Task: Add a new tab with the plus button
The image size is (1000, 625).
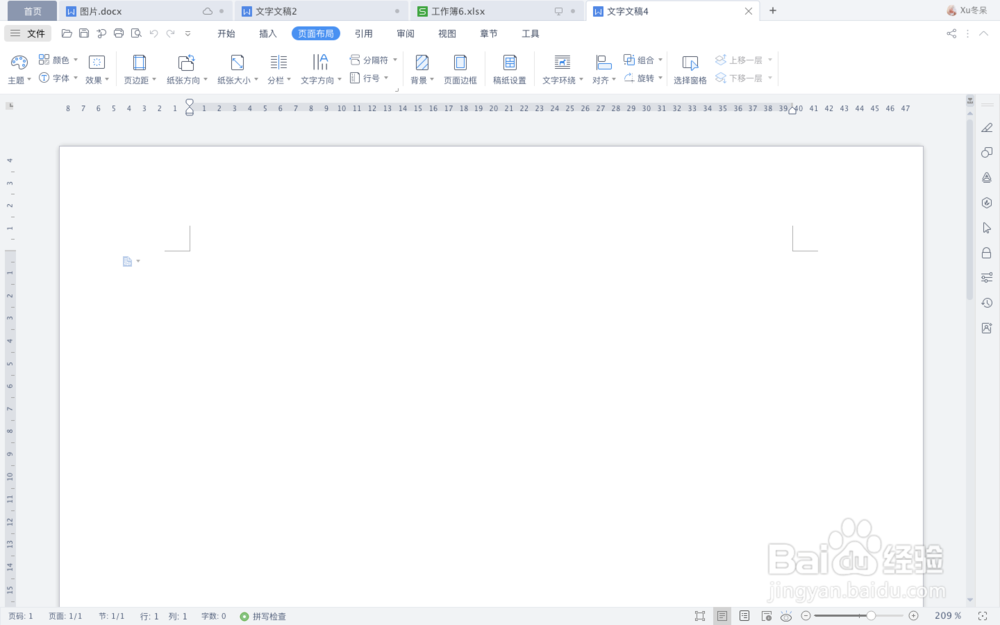Action: pyautogui.click(x=772, y=10)
